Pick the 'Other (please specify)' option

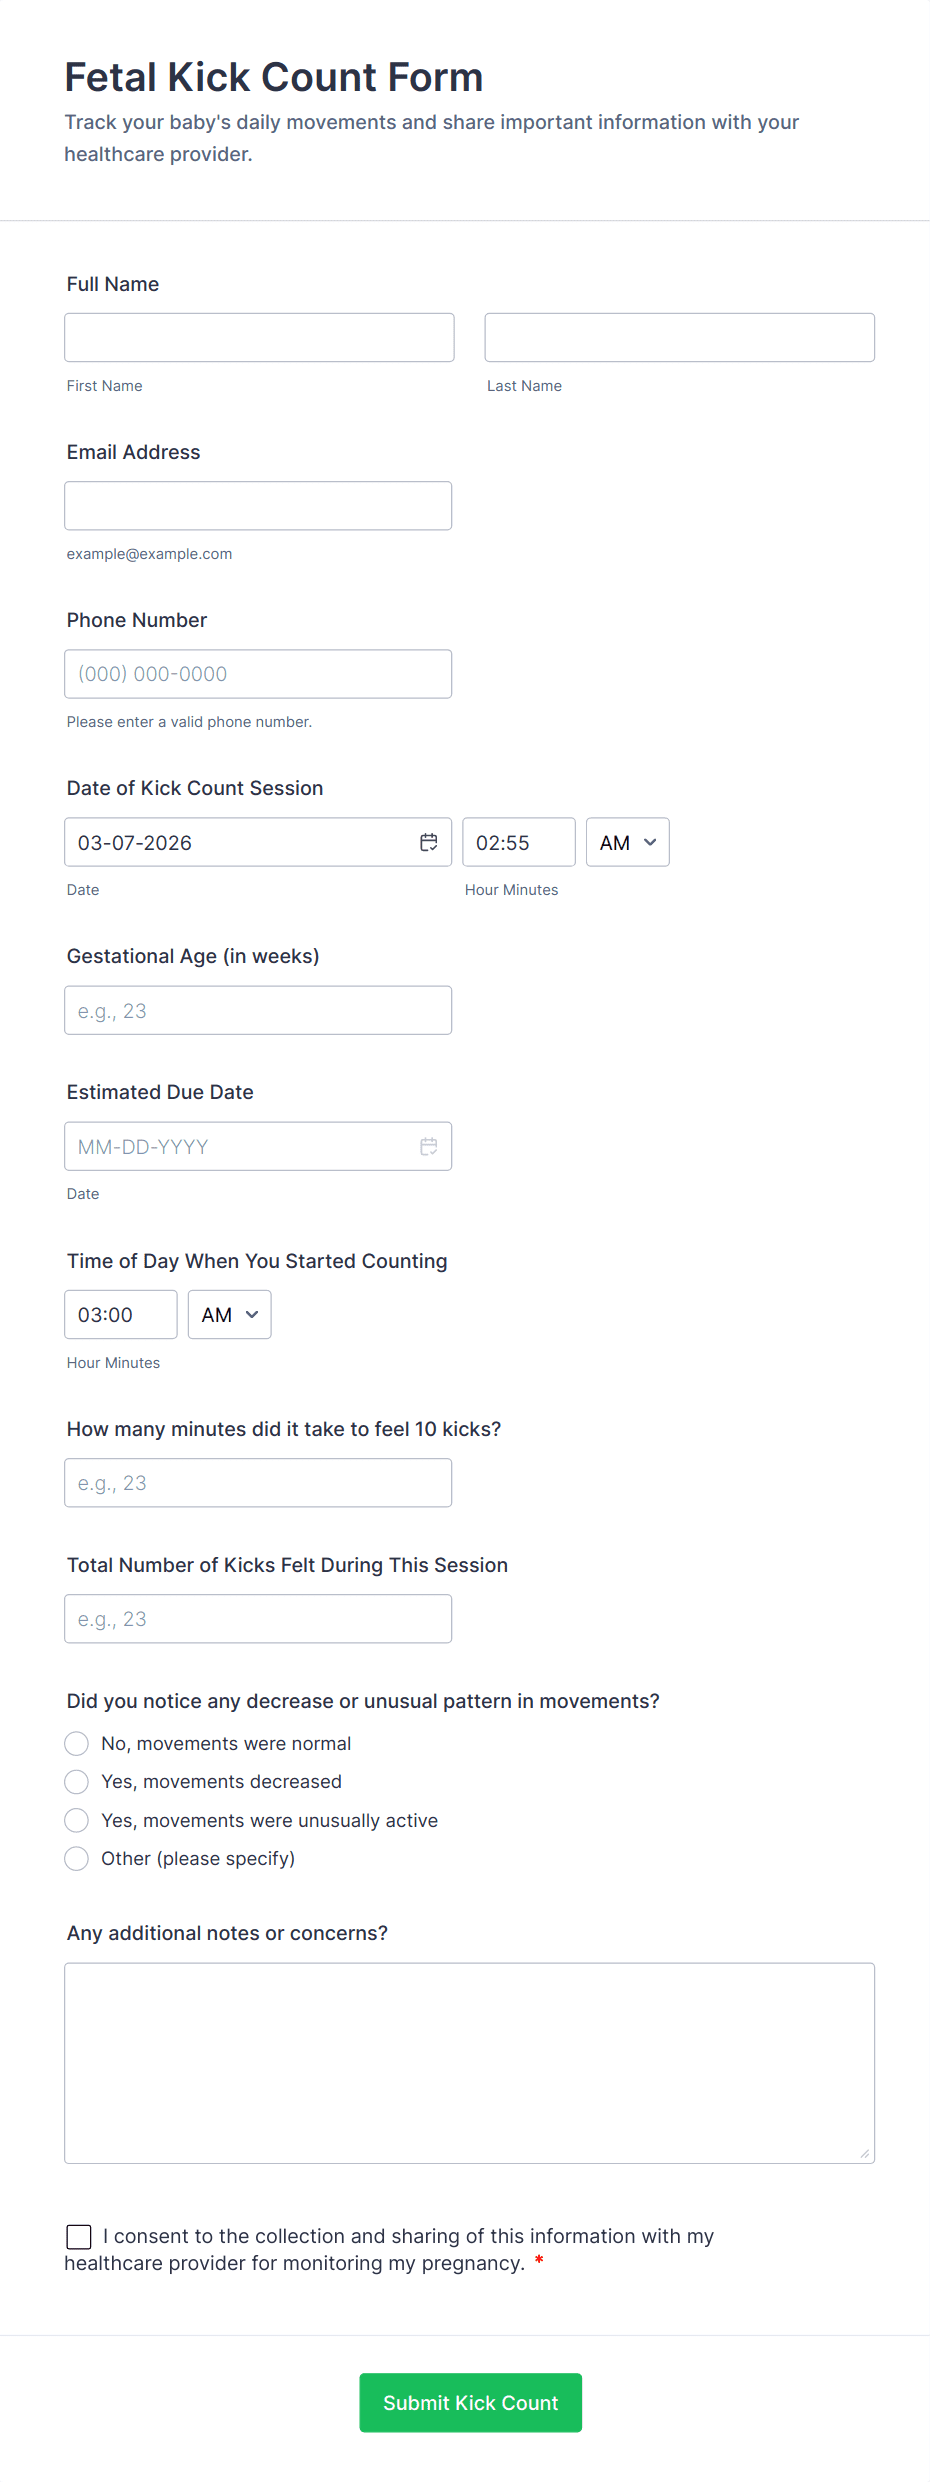coord(77,1859)
